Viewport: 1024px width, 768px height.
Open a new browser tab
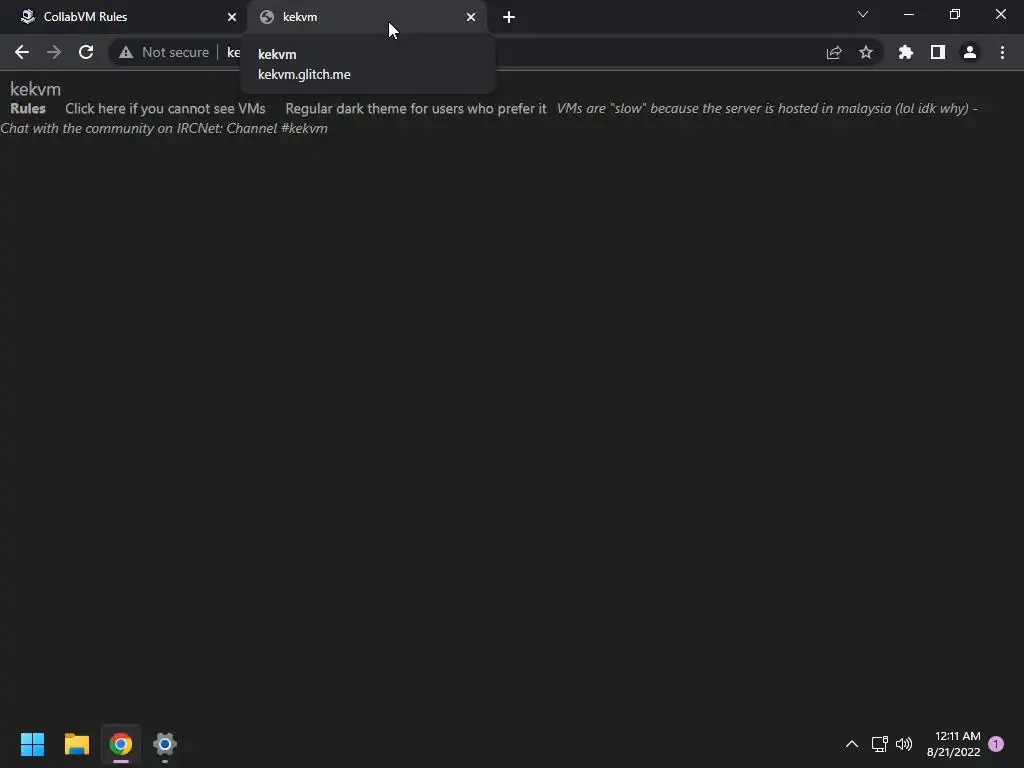point(509,17)
